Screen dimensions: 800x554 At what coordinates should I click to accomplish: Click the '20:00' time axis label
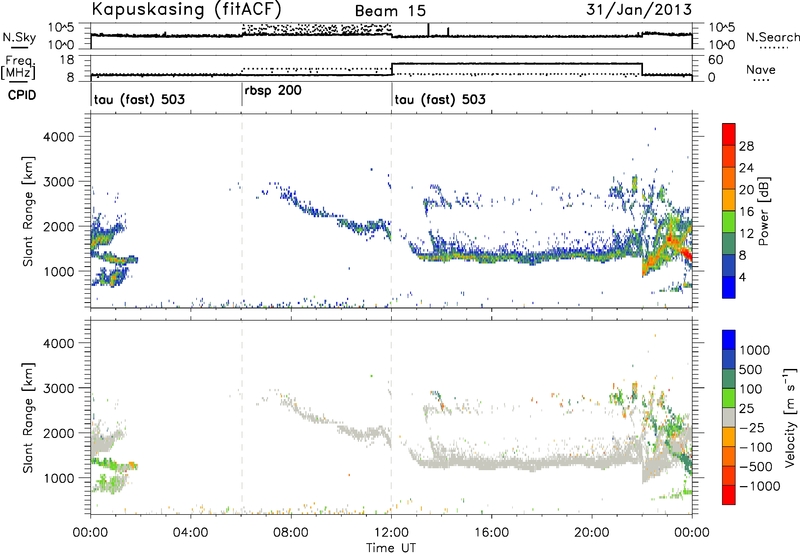click(592, 533)
